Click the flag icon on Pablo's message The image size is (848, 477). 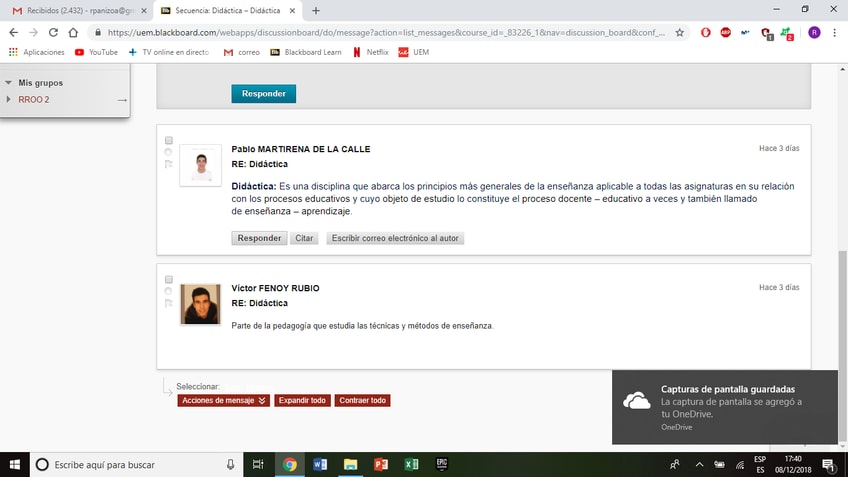(169, 164)
